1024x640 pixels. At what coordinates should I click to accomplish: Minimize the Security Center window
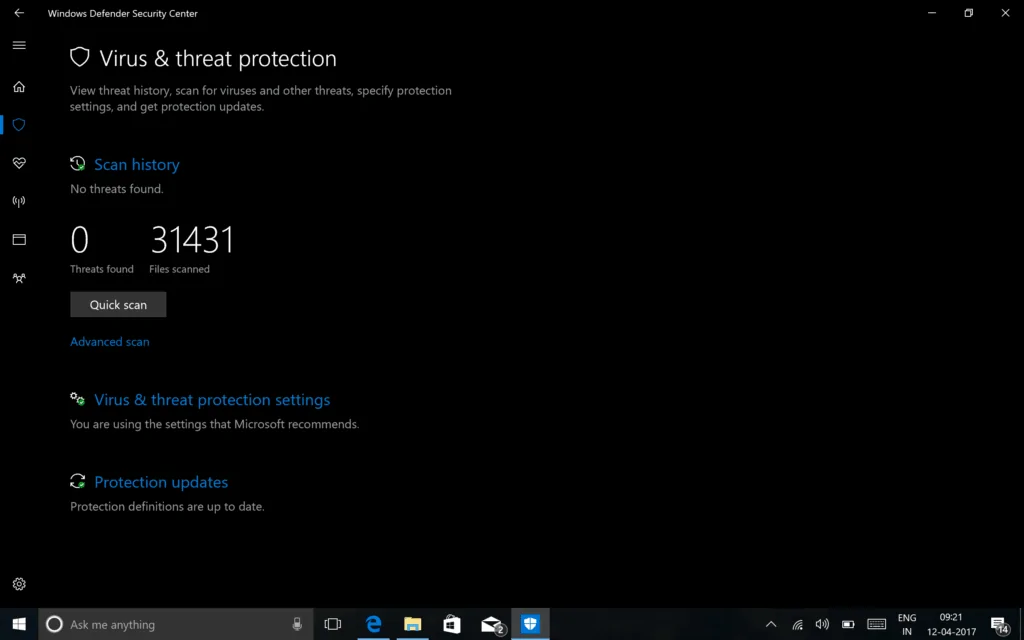point(932,13)
